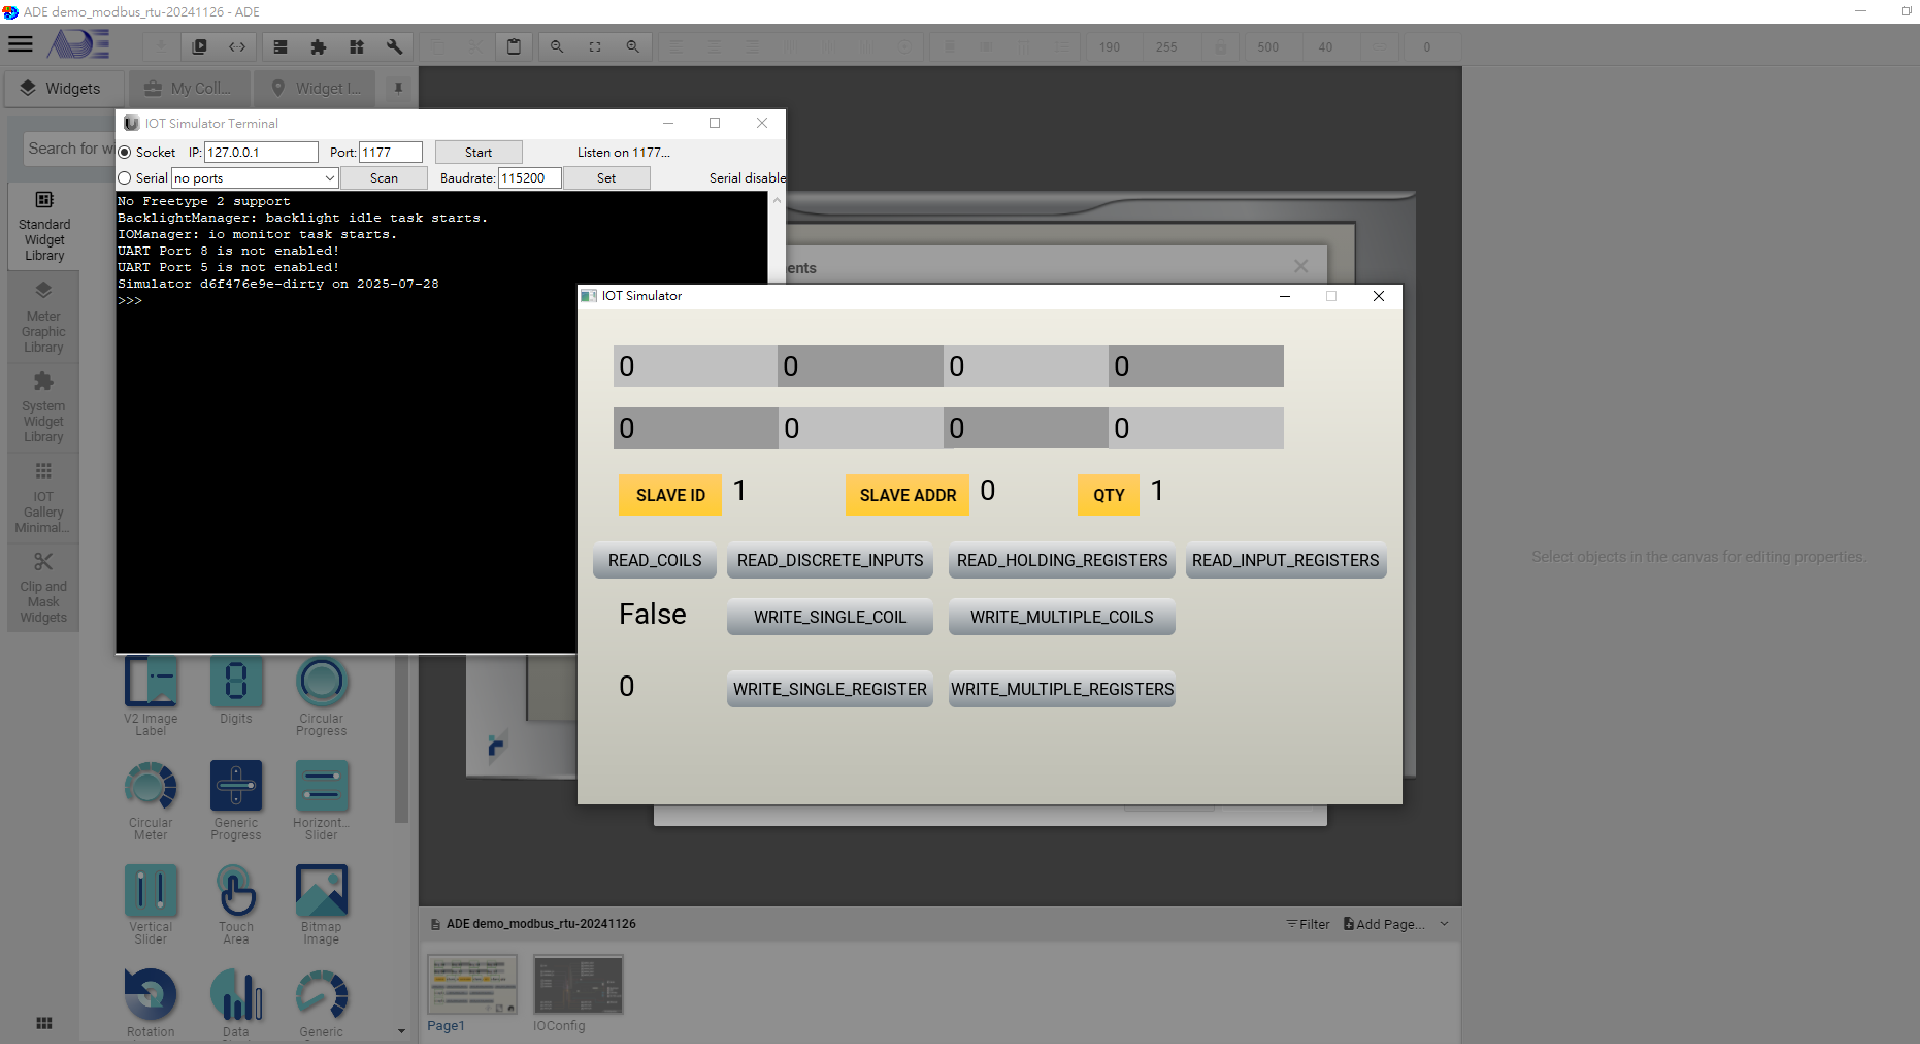This screenshot has height=1044, width=1920.
Task: Open the hamburger main menu
Action: click(20, 44)
